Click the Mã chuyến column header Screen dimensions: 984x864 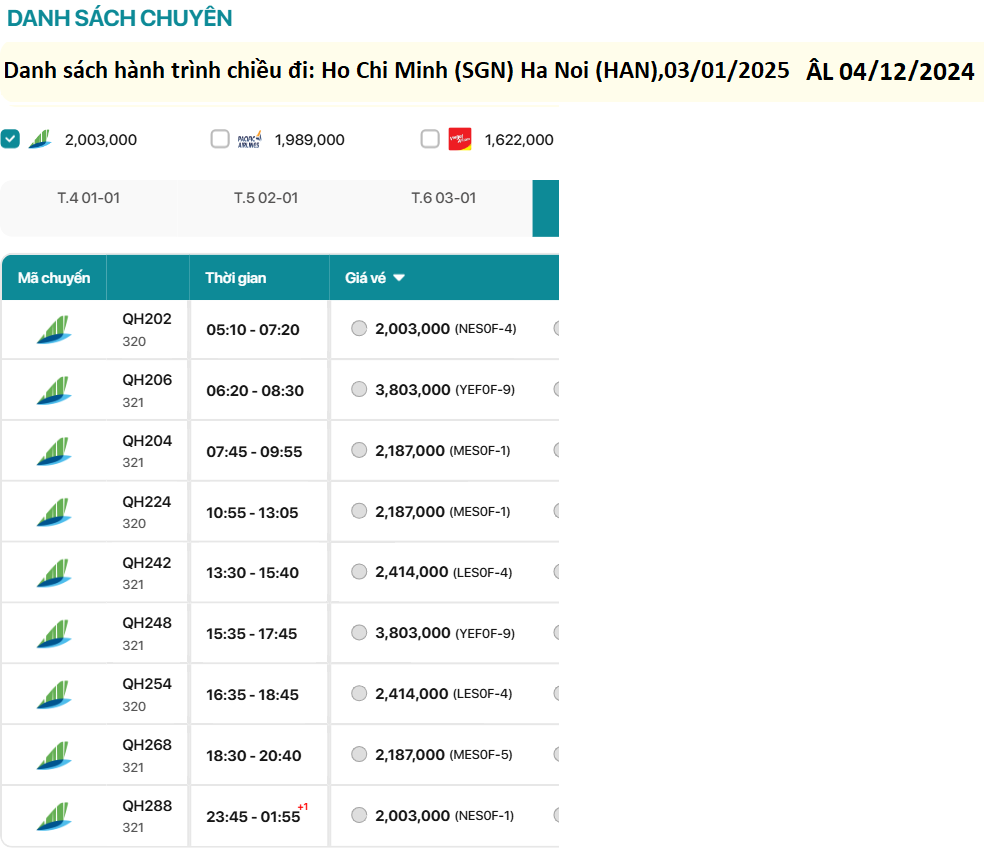[54, 278]
